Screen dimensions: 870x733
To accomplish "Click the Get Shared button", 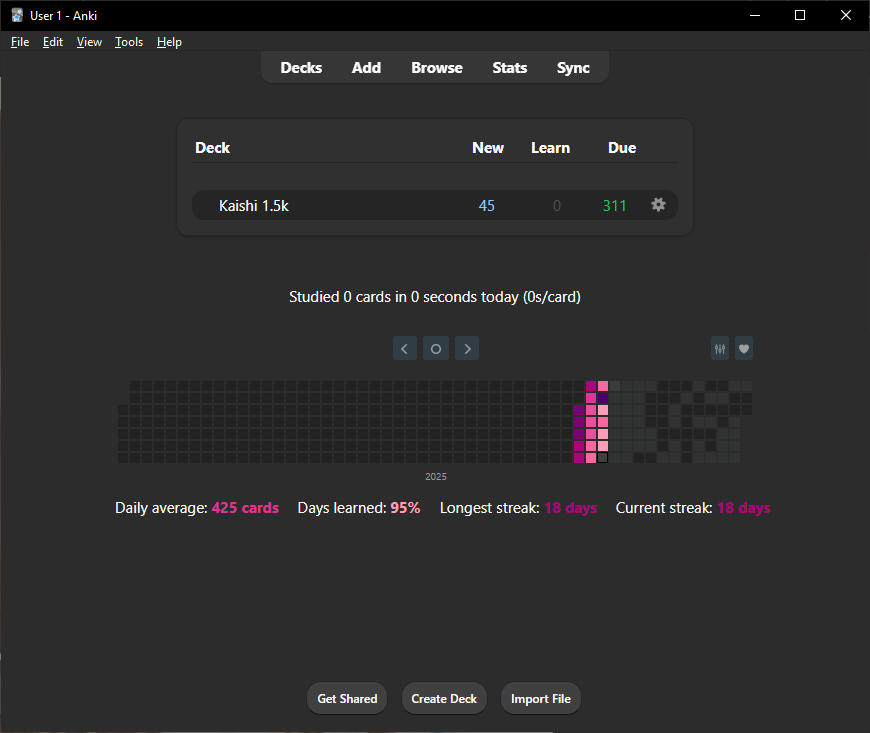I will click(x=347, y=699).
